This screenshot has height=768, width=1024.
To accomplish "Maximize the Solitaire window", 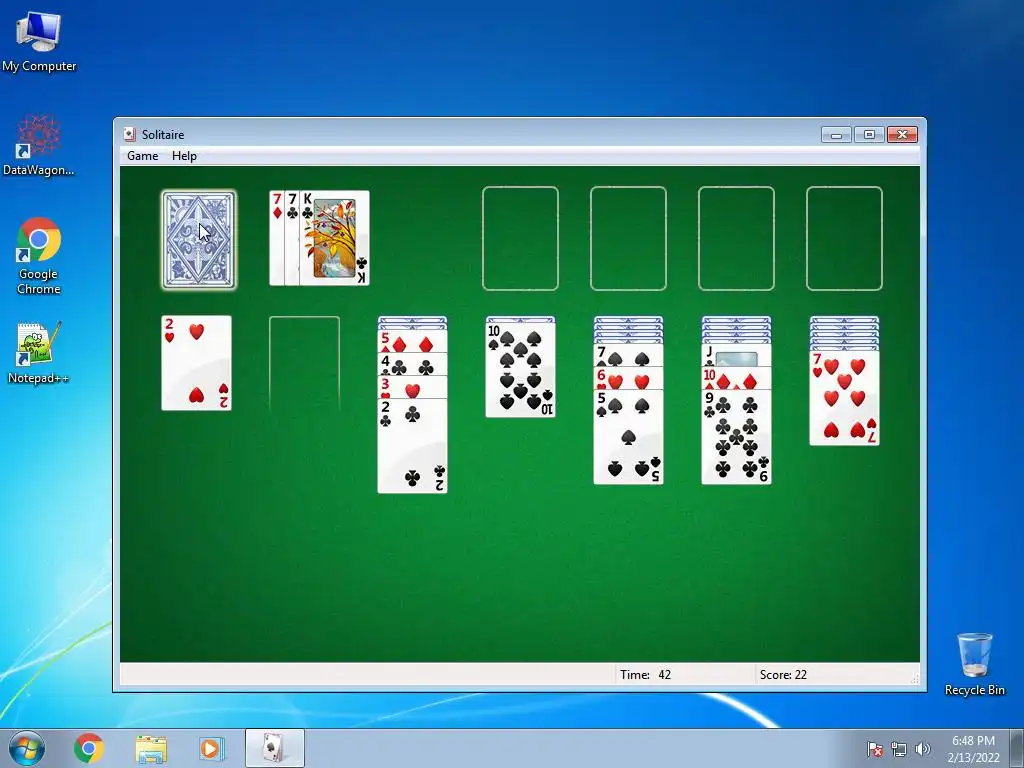I will click(x=869, y=135).
